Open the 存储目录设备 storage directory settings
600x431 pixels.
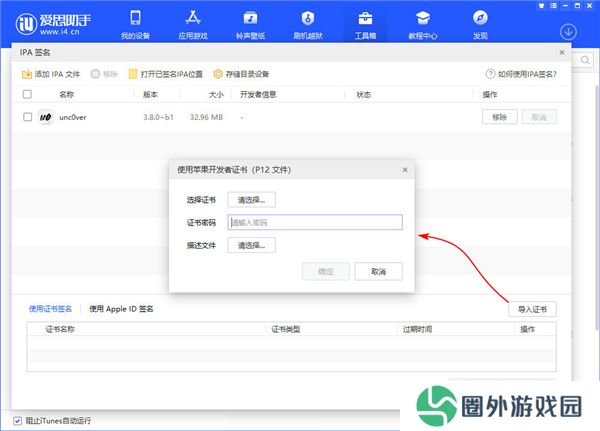[x=241, y=74]
